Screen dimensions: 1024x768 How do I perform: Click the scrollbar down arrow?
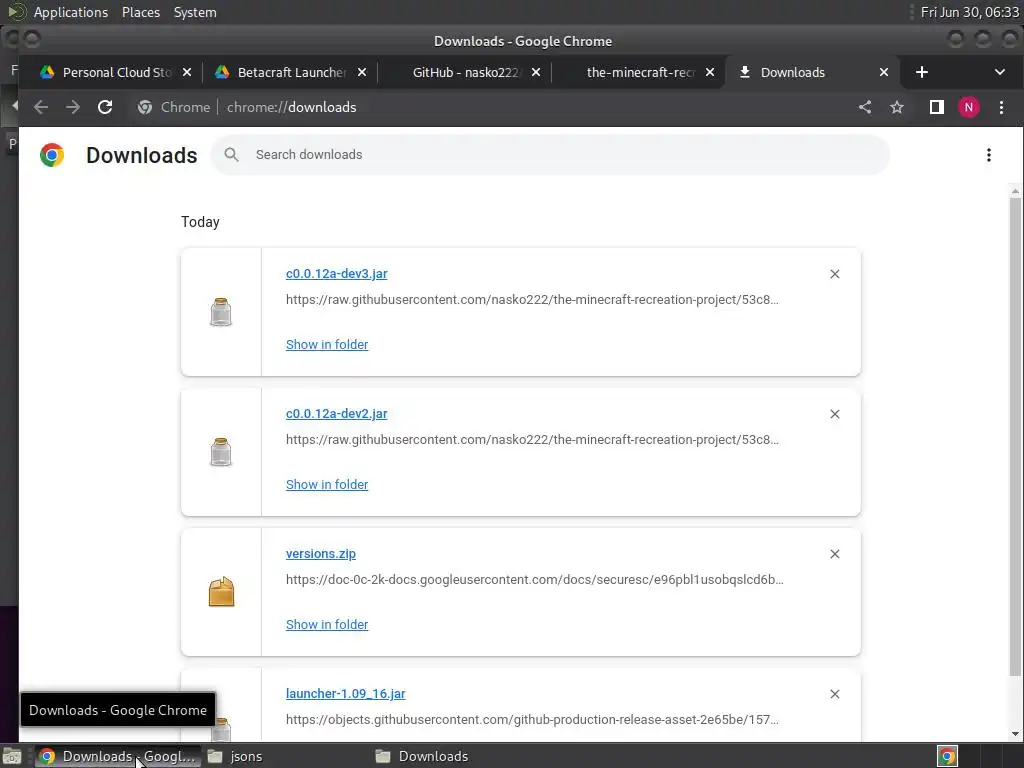point(1015,733)
